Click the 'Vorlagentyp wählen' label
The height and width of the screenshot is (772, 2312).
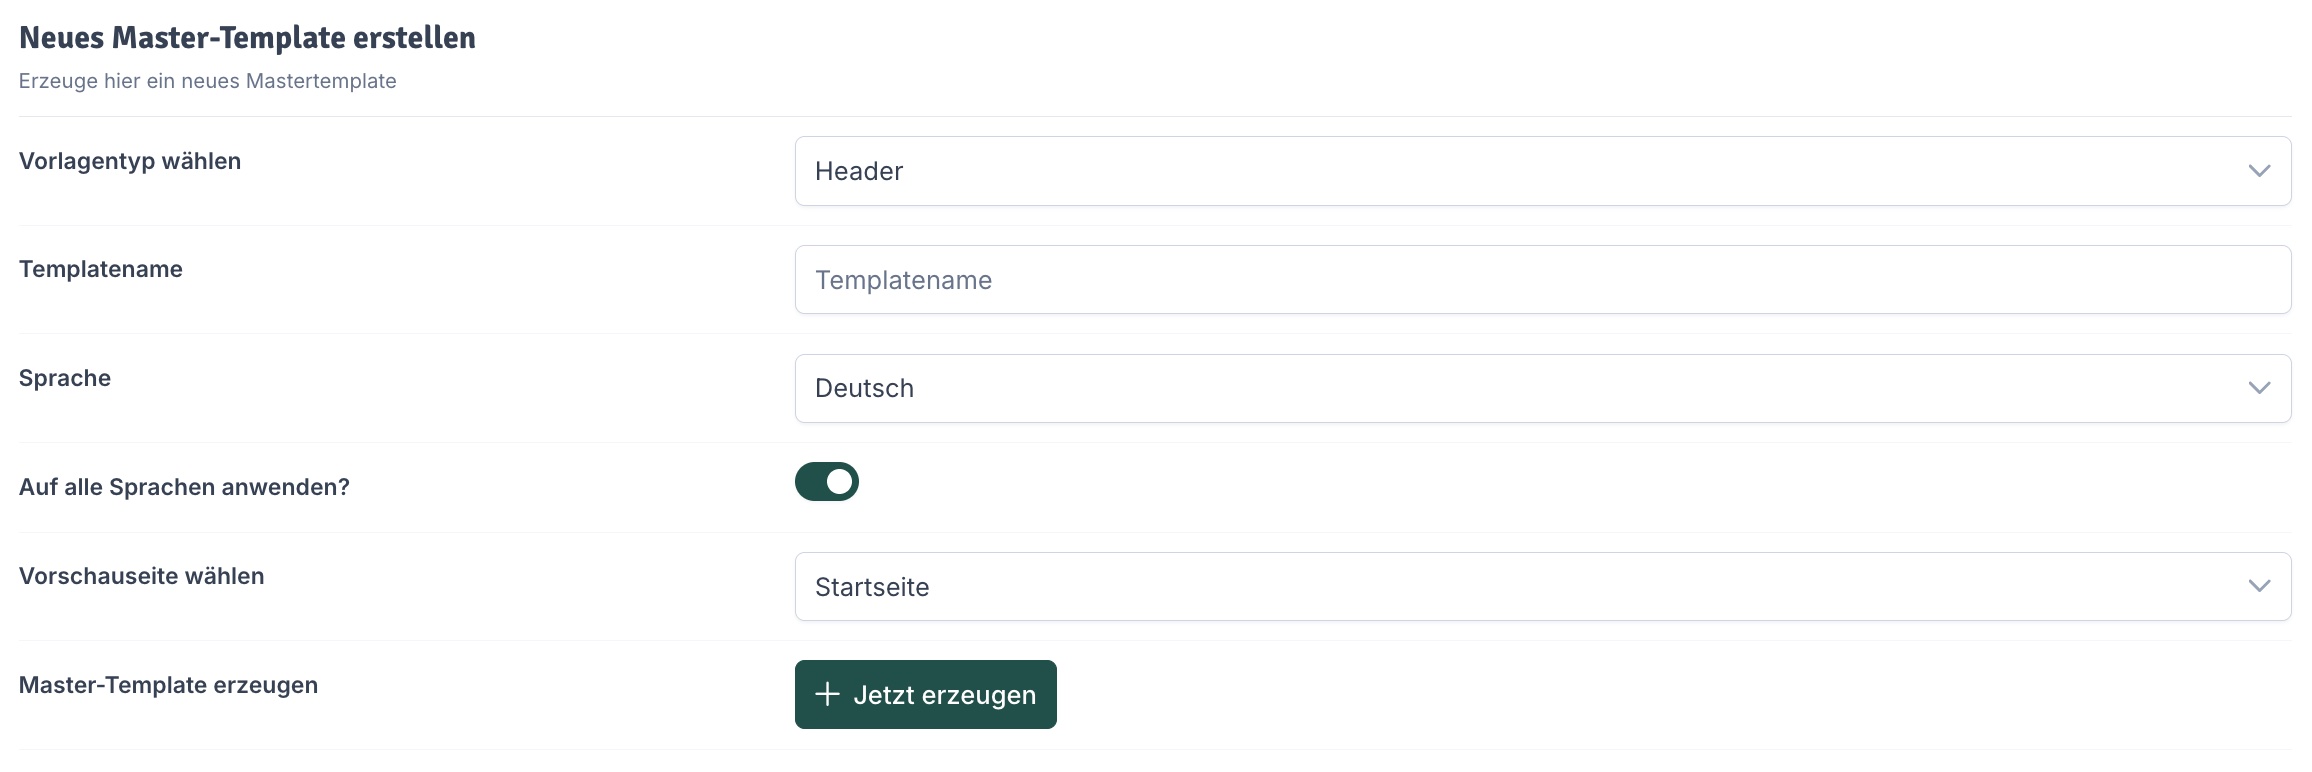[x=130, y=161]
